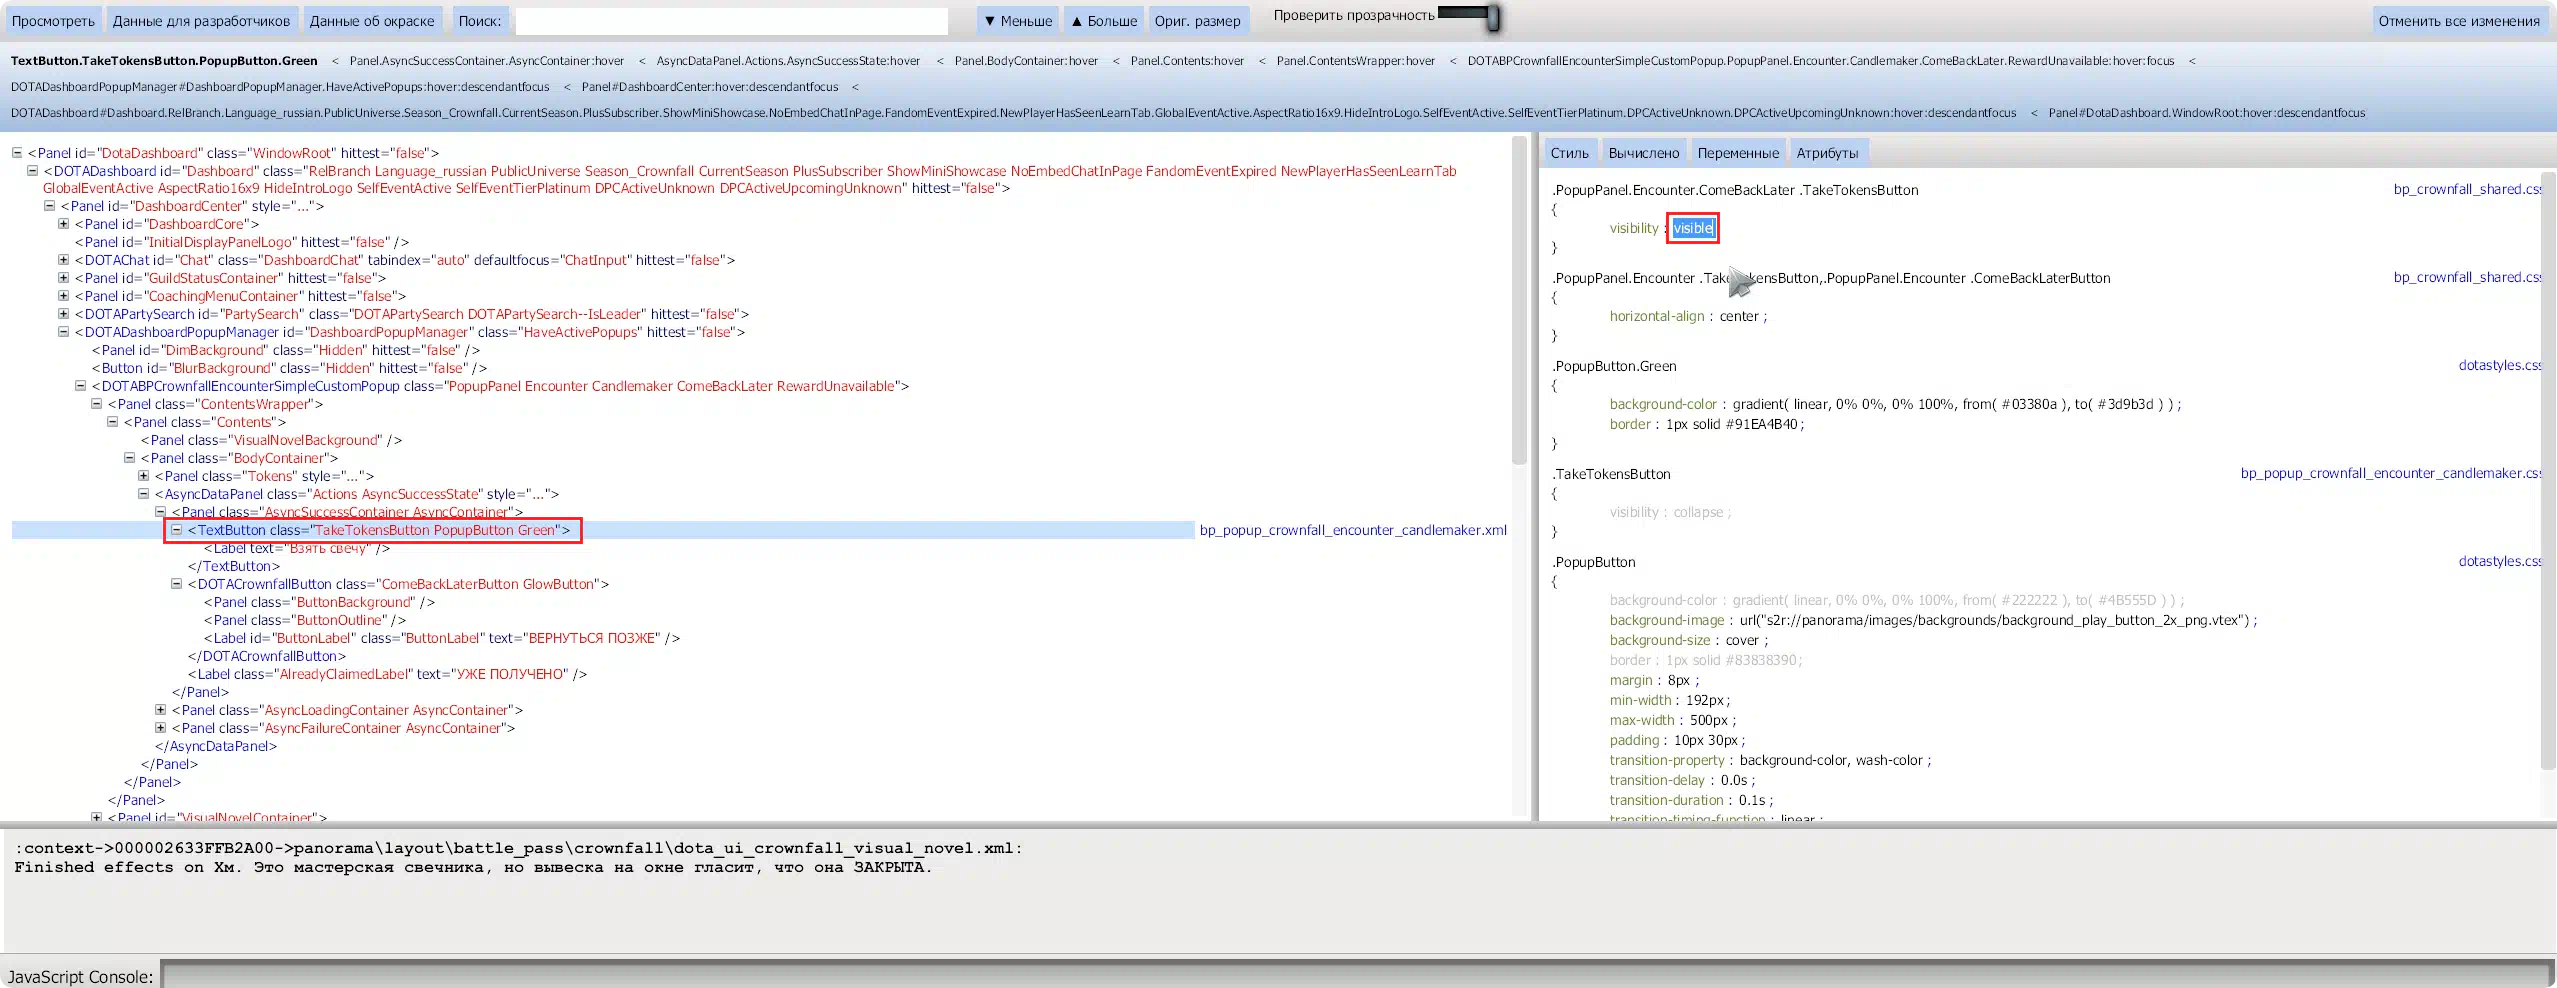Image resolution: width=2557 pixels, height=988 pixels.
Task: Focus the Поиск search field
Action: (731, 21)
